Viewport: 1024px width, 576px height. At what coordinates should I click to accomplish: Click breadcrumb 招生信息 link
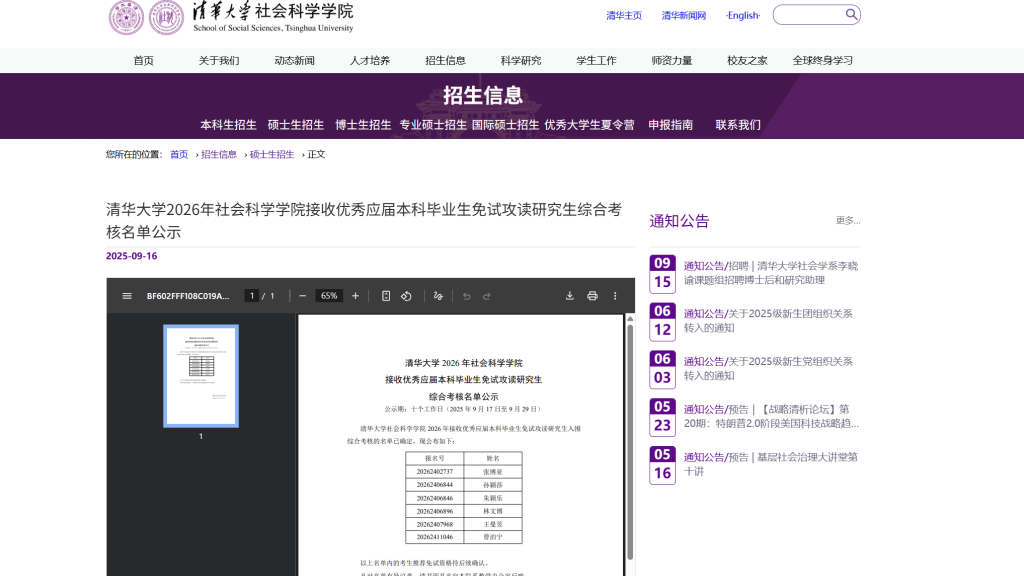(x=219, y=155)
